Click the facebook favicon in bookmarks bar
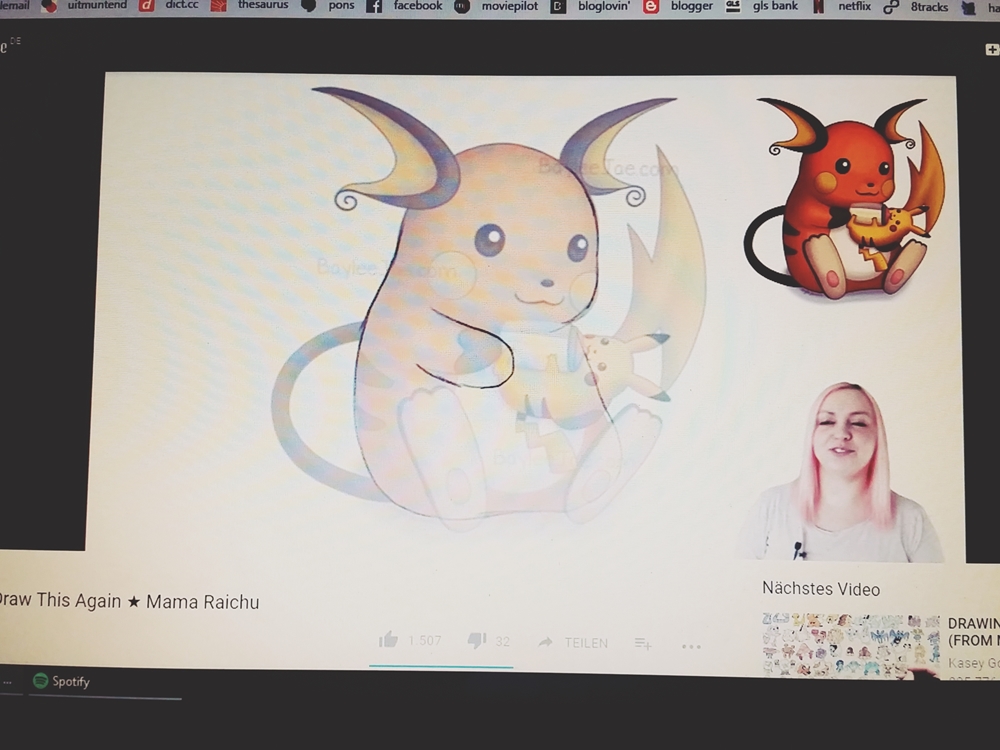Viewport: 1000px width, 750px height. click(x=374, y=6)
